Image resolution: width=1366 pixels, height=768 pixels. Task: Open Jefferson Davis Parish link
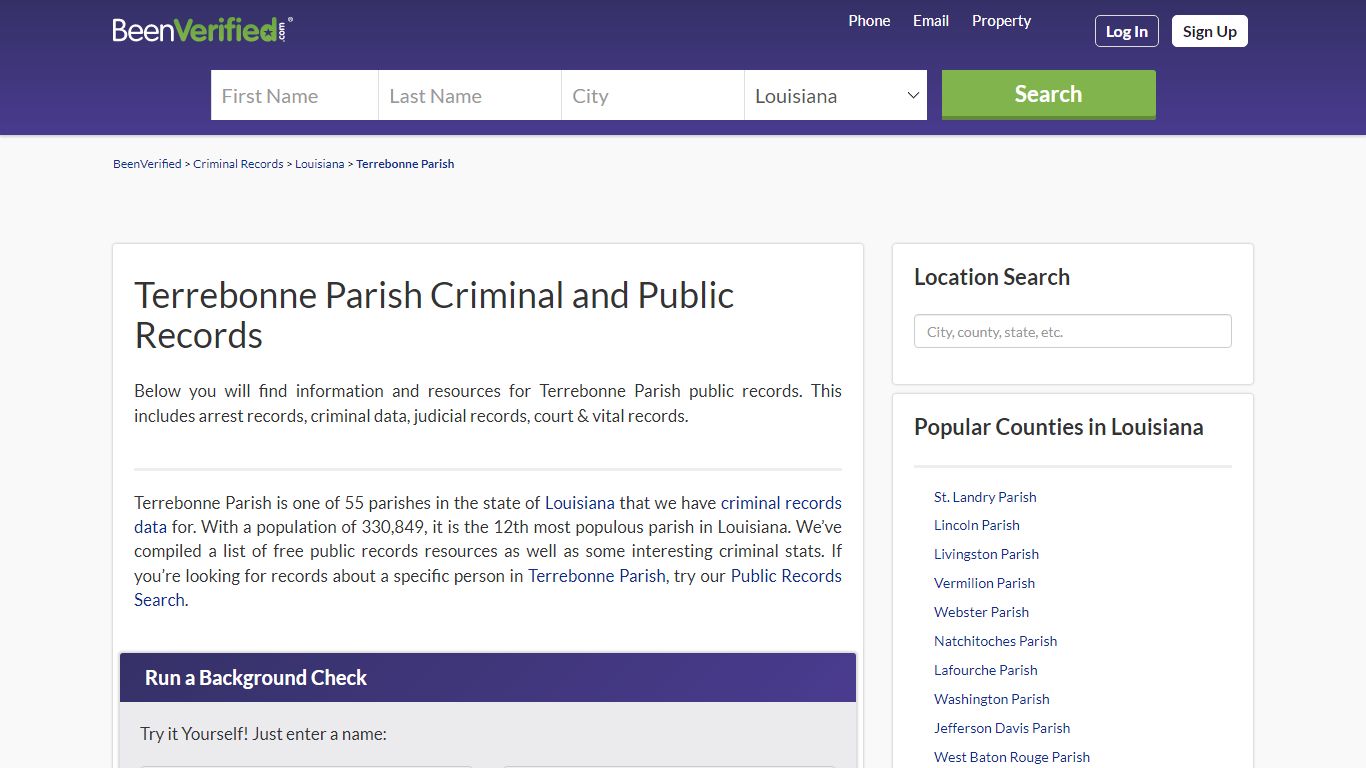1002,728
